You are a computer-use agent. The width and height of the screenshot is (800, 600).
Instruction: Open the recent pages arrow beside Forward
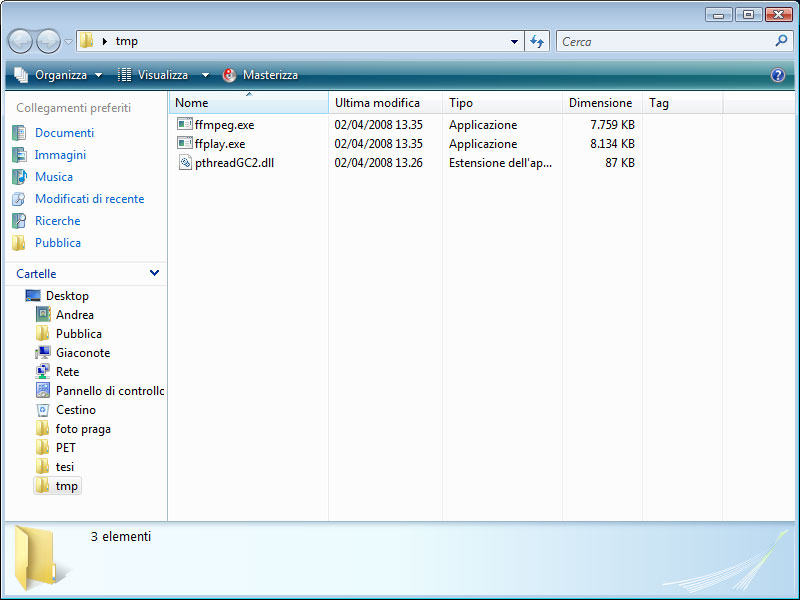(68, 42)
